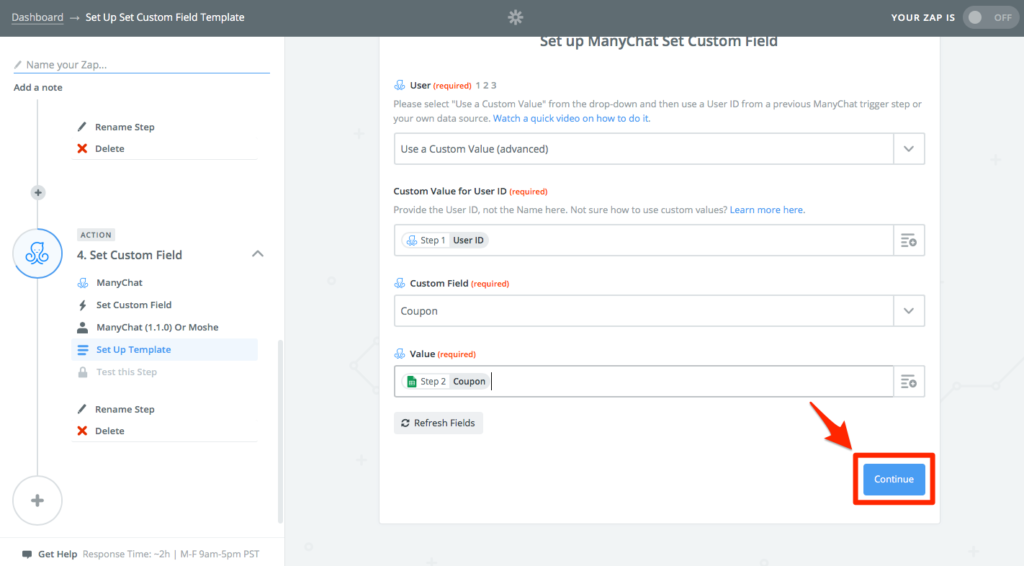Viewport: 1024px width, 566px height.
Task: Click the Continue button
Action: pyautogui.click(x=894, y=479)
